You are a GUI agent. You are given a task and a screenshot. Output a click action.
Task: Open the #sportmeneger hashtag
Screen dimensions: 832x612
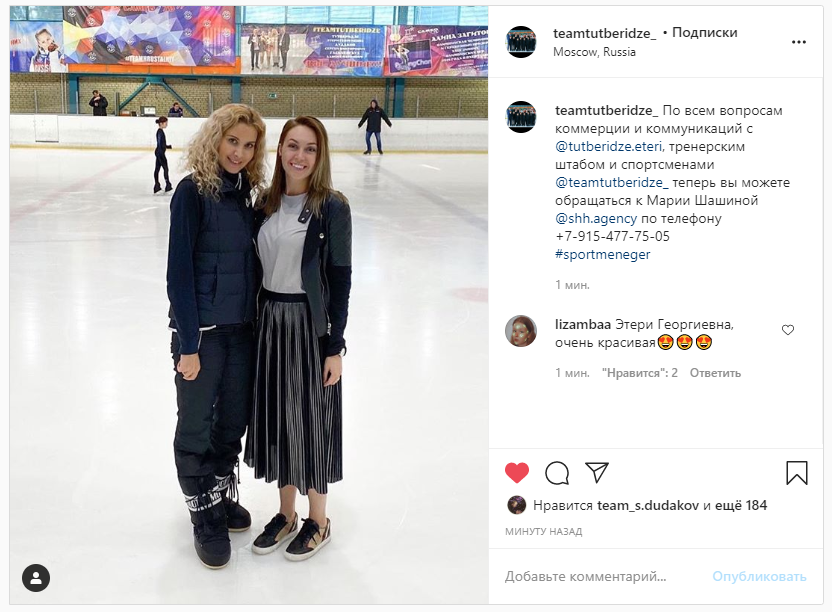point(603,255)
